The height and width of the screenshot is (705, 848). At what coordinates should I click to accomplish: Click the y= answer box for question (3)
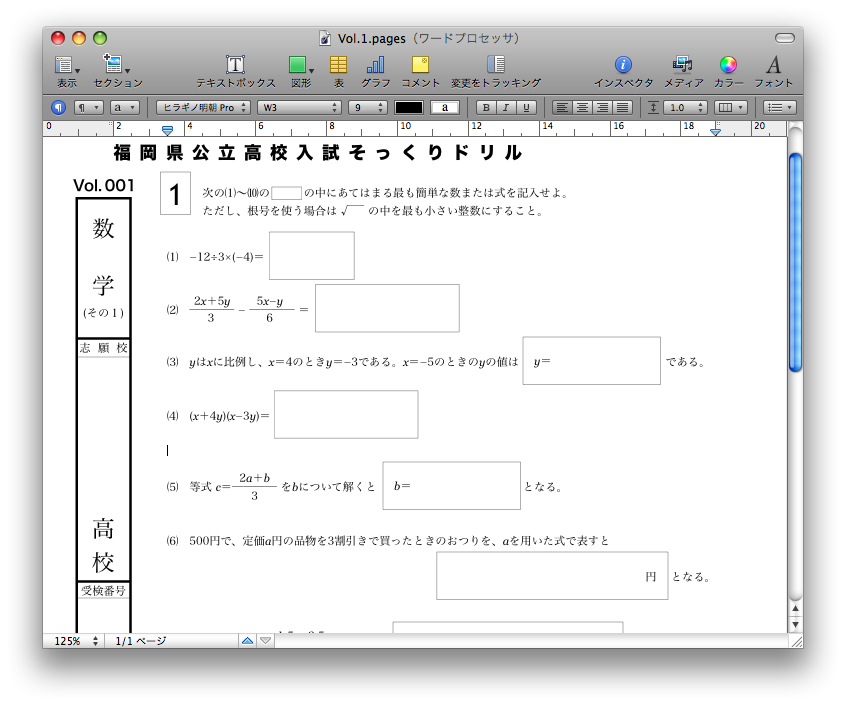592,361
